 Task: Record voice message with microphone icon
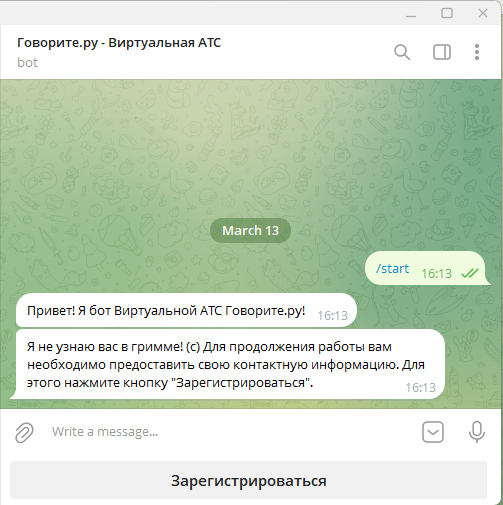click(x=477, y=432)
